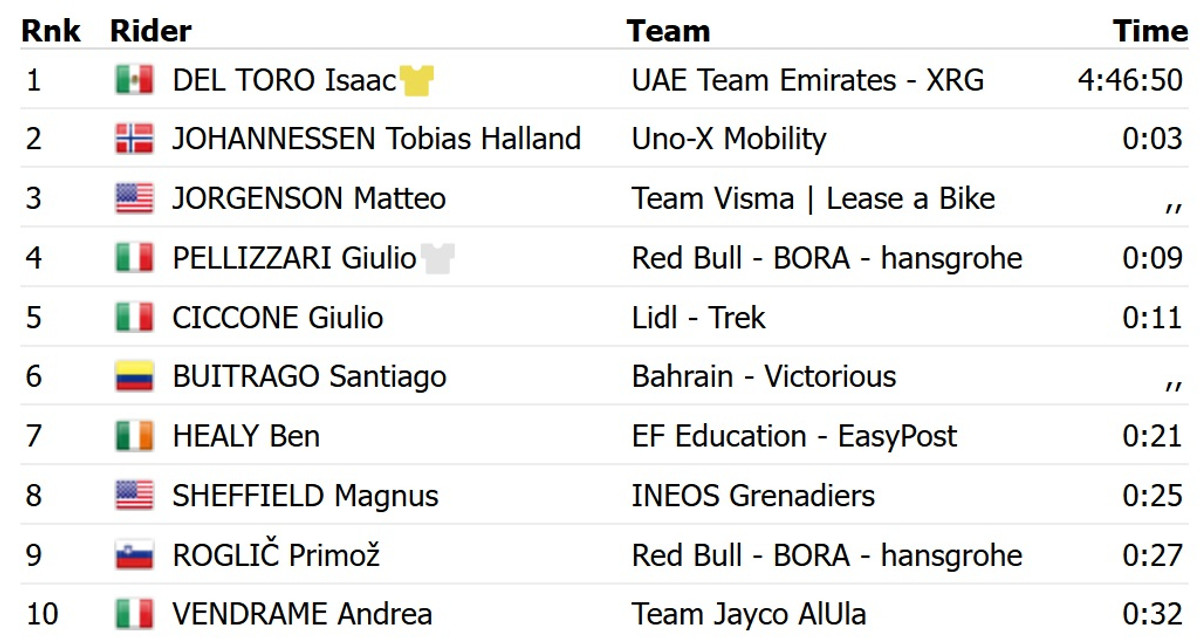The width and height of the screenshot is (1200, 640).
Task: Open rider DEL TORO Isaac's profile
Action: click(x=284, y=80)
